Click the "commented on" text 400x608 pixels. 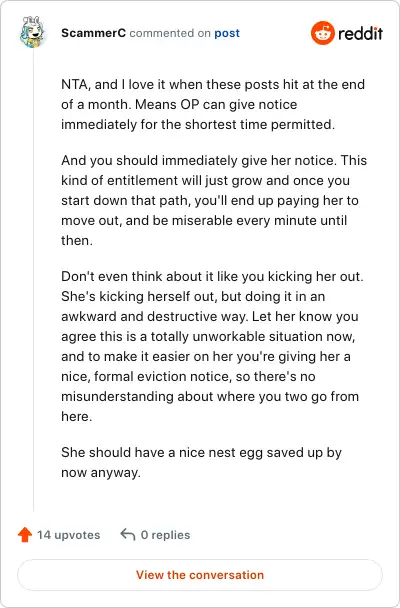tap(170, 33)
